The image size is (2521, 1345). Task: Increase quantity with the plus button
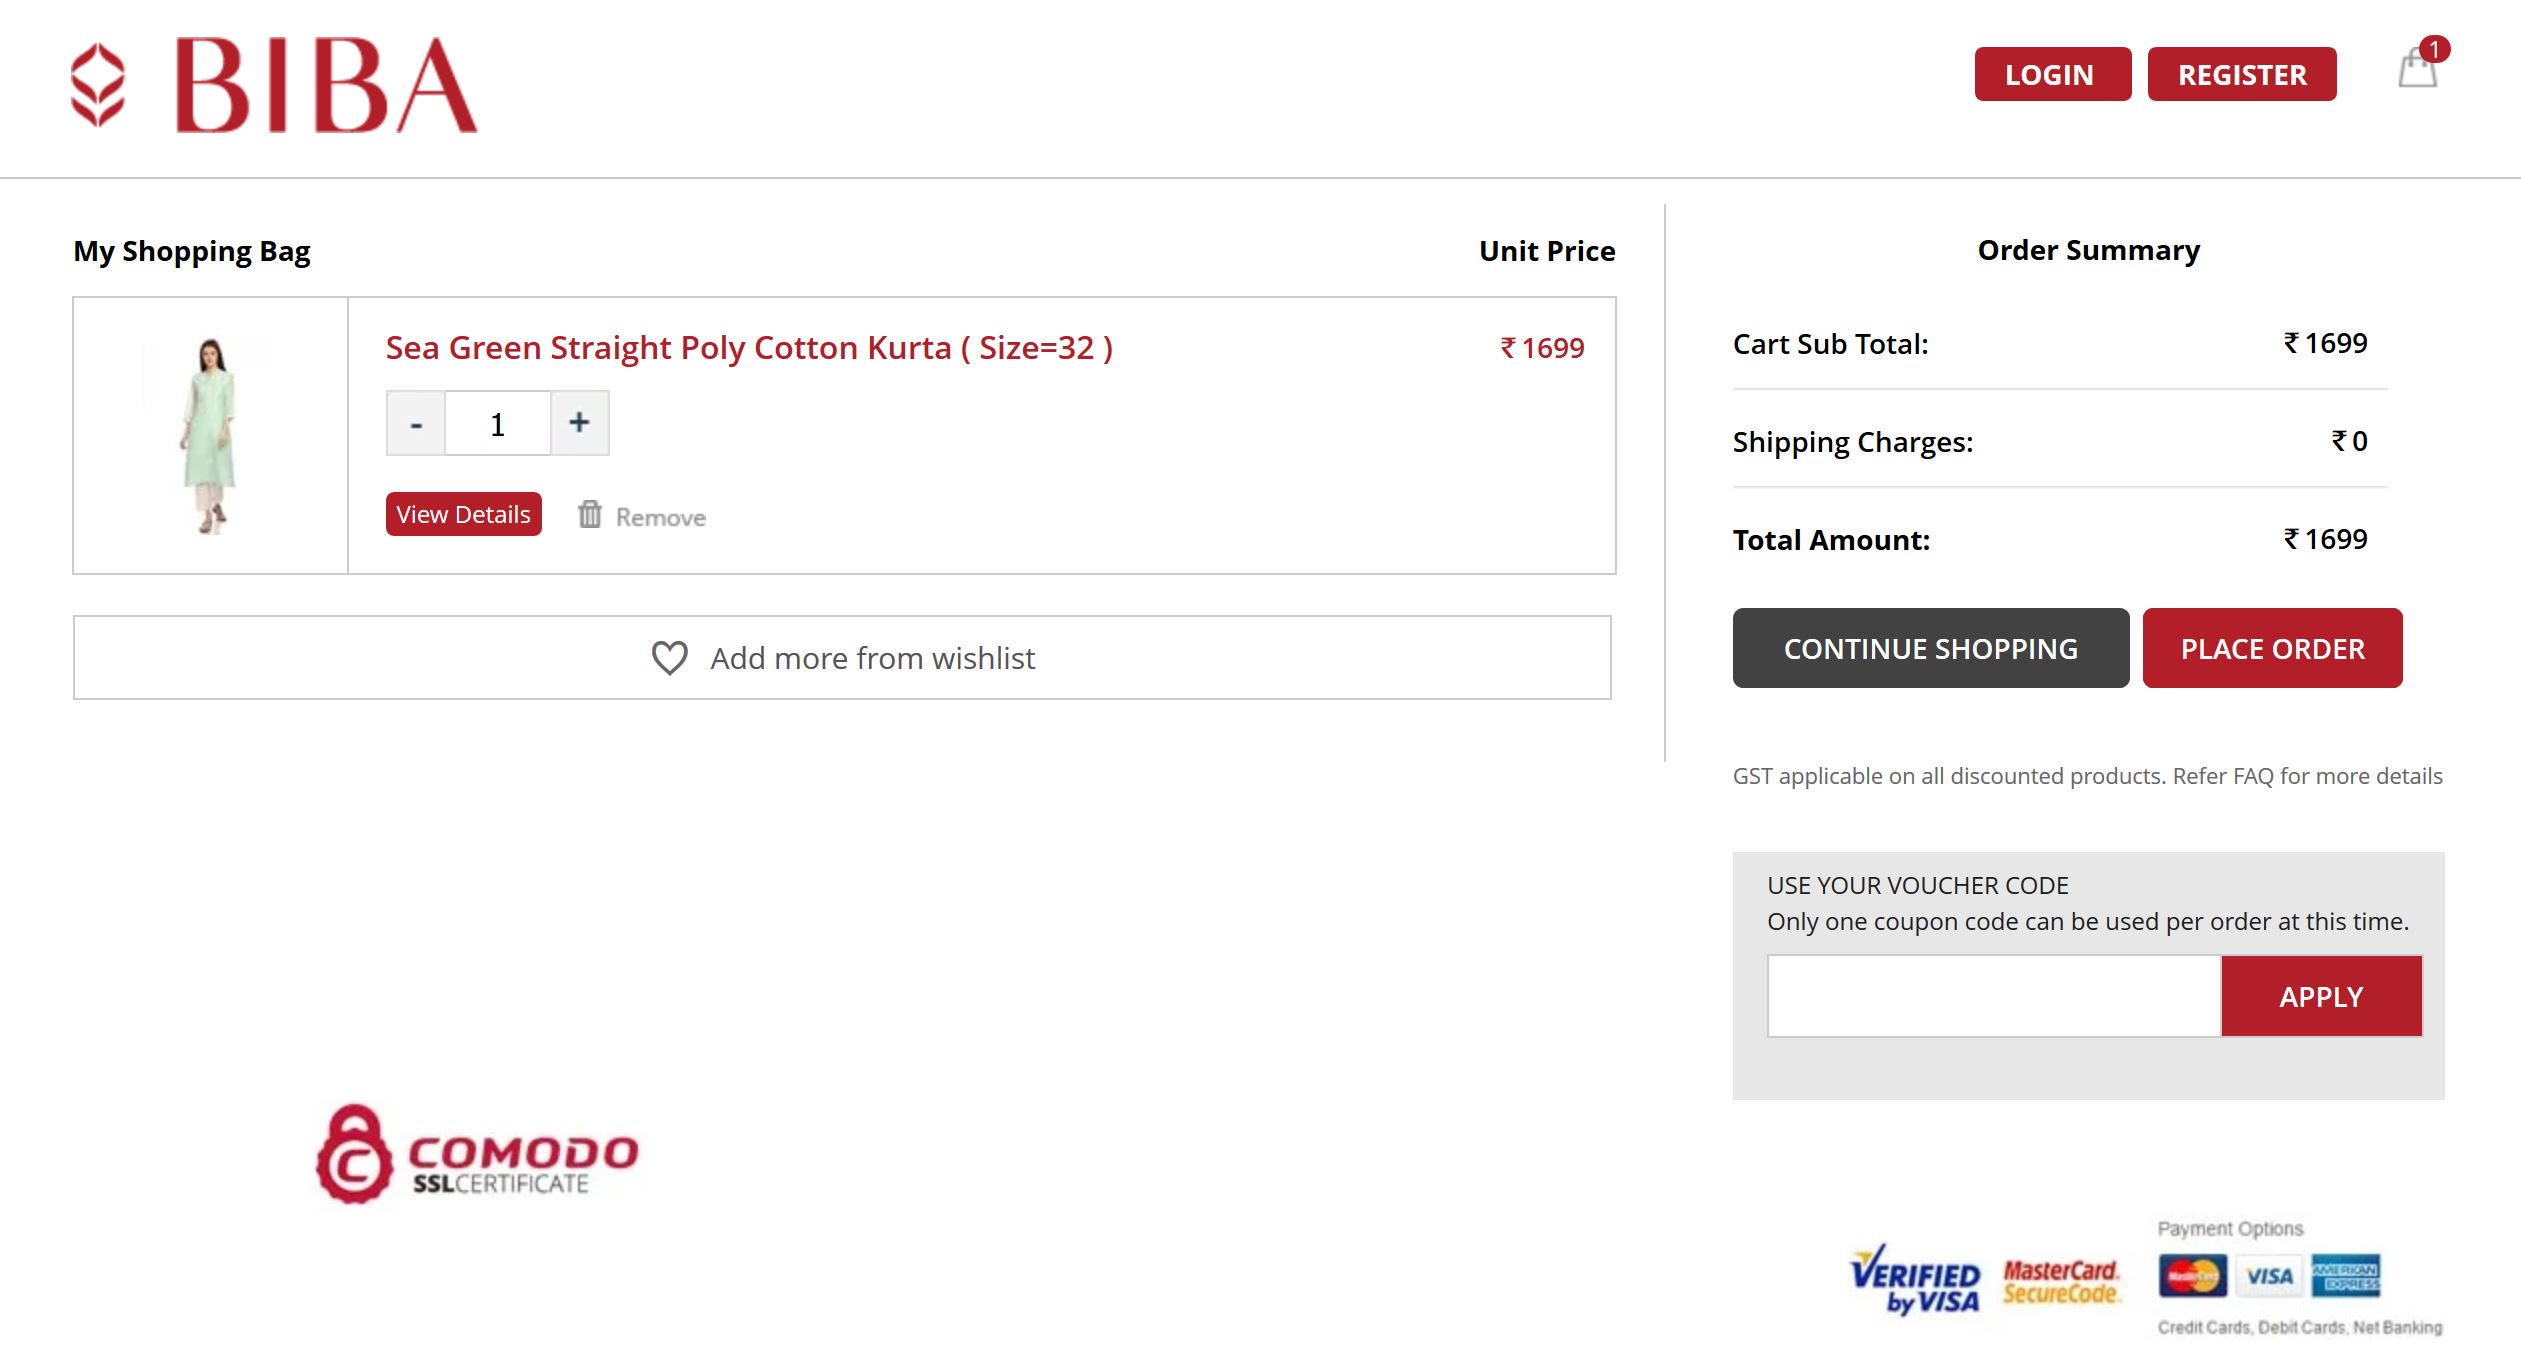pos(579,423)
